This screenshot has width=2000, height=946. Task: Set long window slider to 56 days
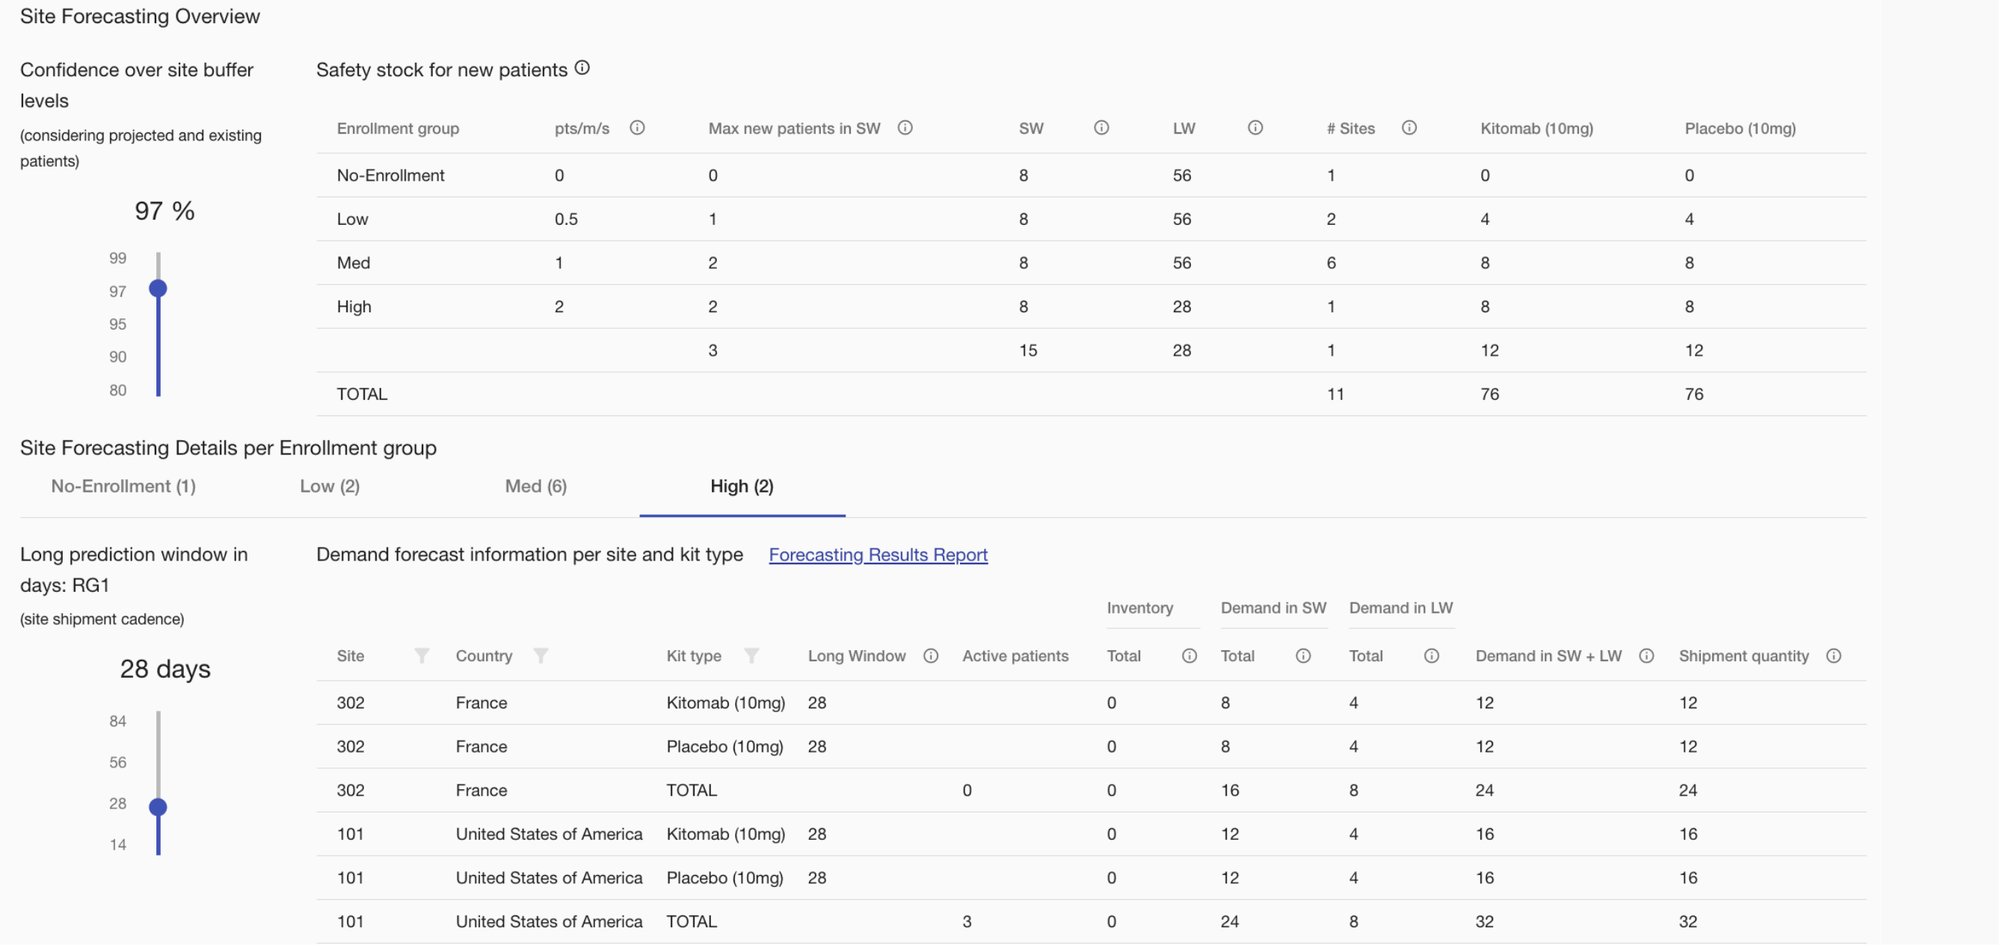158,763
